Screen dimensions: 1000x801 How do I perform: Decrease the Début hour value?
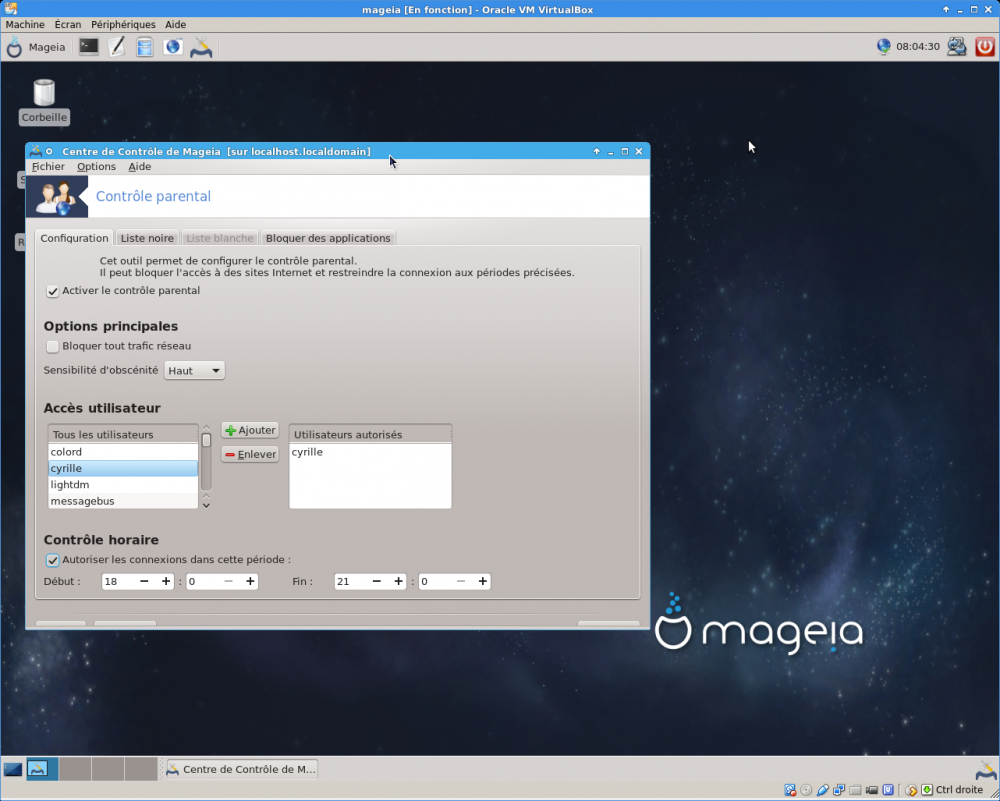144,581
